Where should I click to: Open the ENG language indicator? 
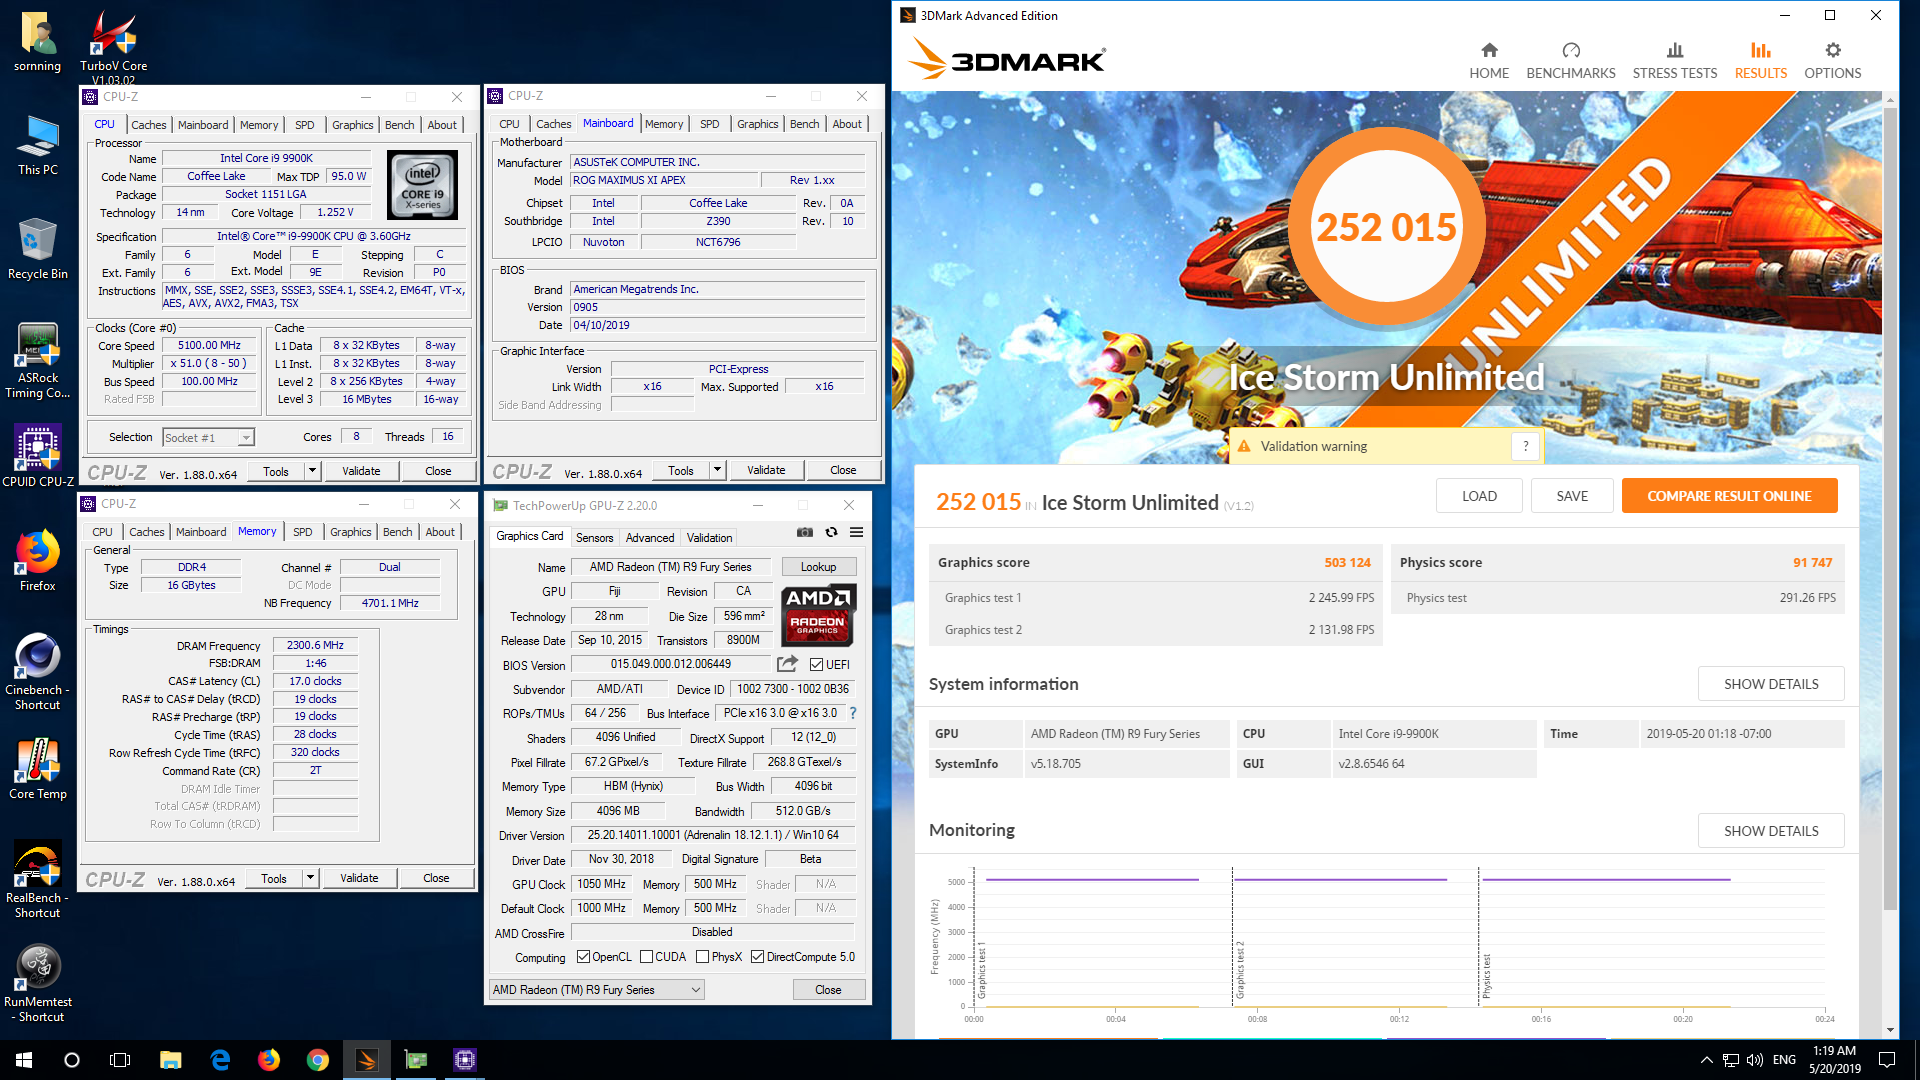(x=1784, y=1060)
